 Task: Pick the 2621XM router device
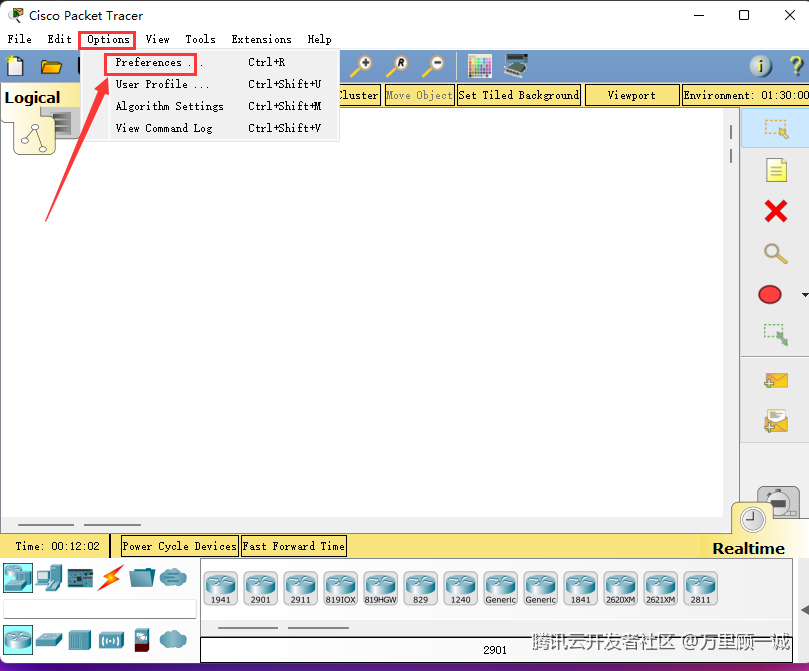click(x=660, y=588)
